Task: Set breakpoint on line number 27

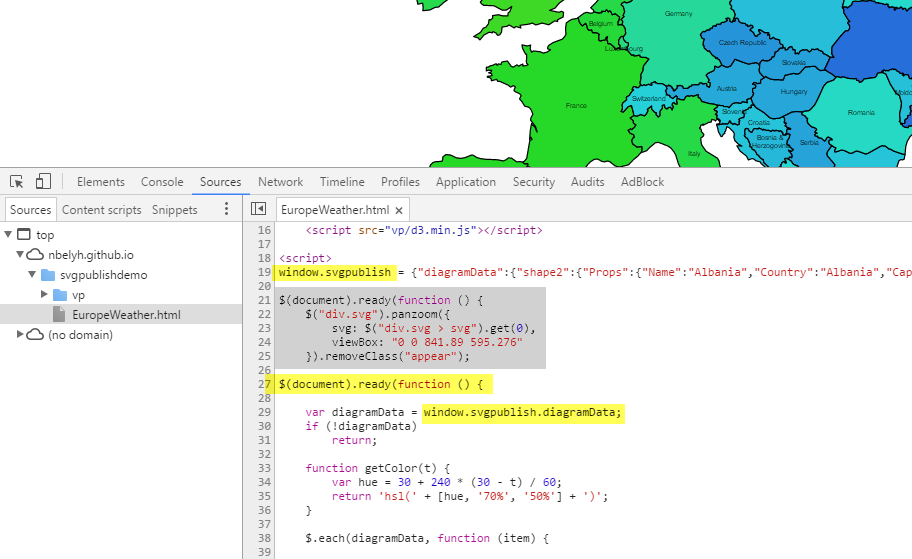Action: click(264, 384)
